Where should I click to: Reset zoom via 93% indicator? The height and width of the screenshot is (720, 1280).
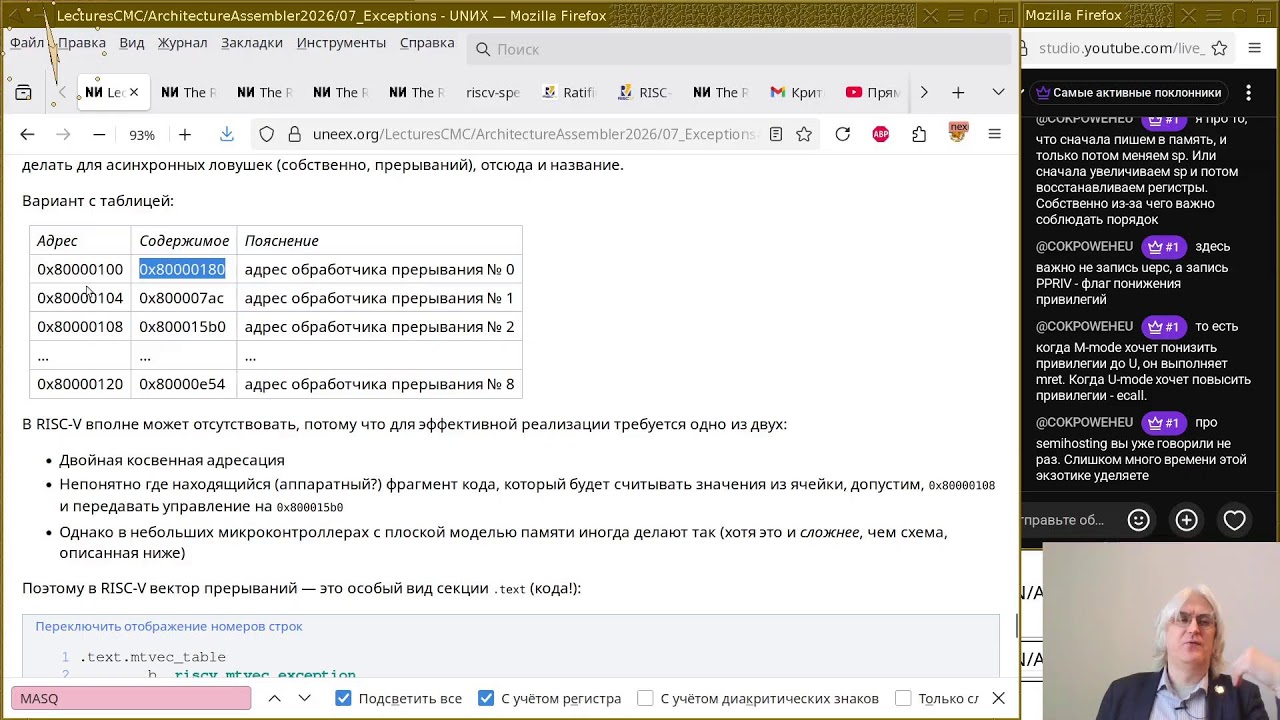click(x=141, y=134)
